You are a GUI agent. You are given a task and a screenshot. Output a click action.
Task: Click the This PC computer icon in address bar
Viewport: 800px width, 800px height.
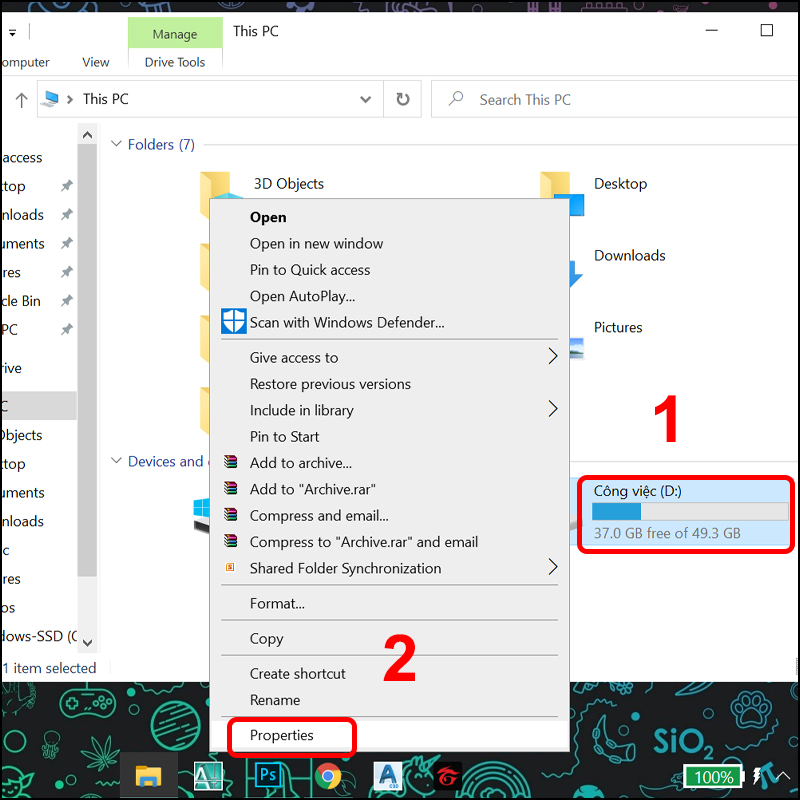tap(51, 98)
